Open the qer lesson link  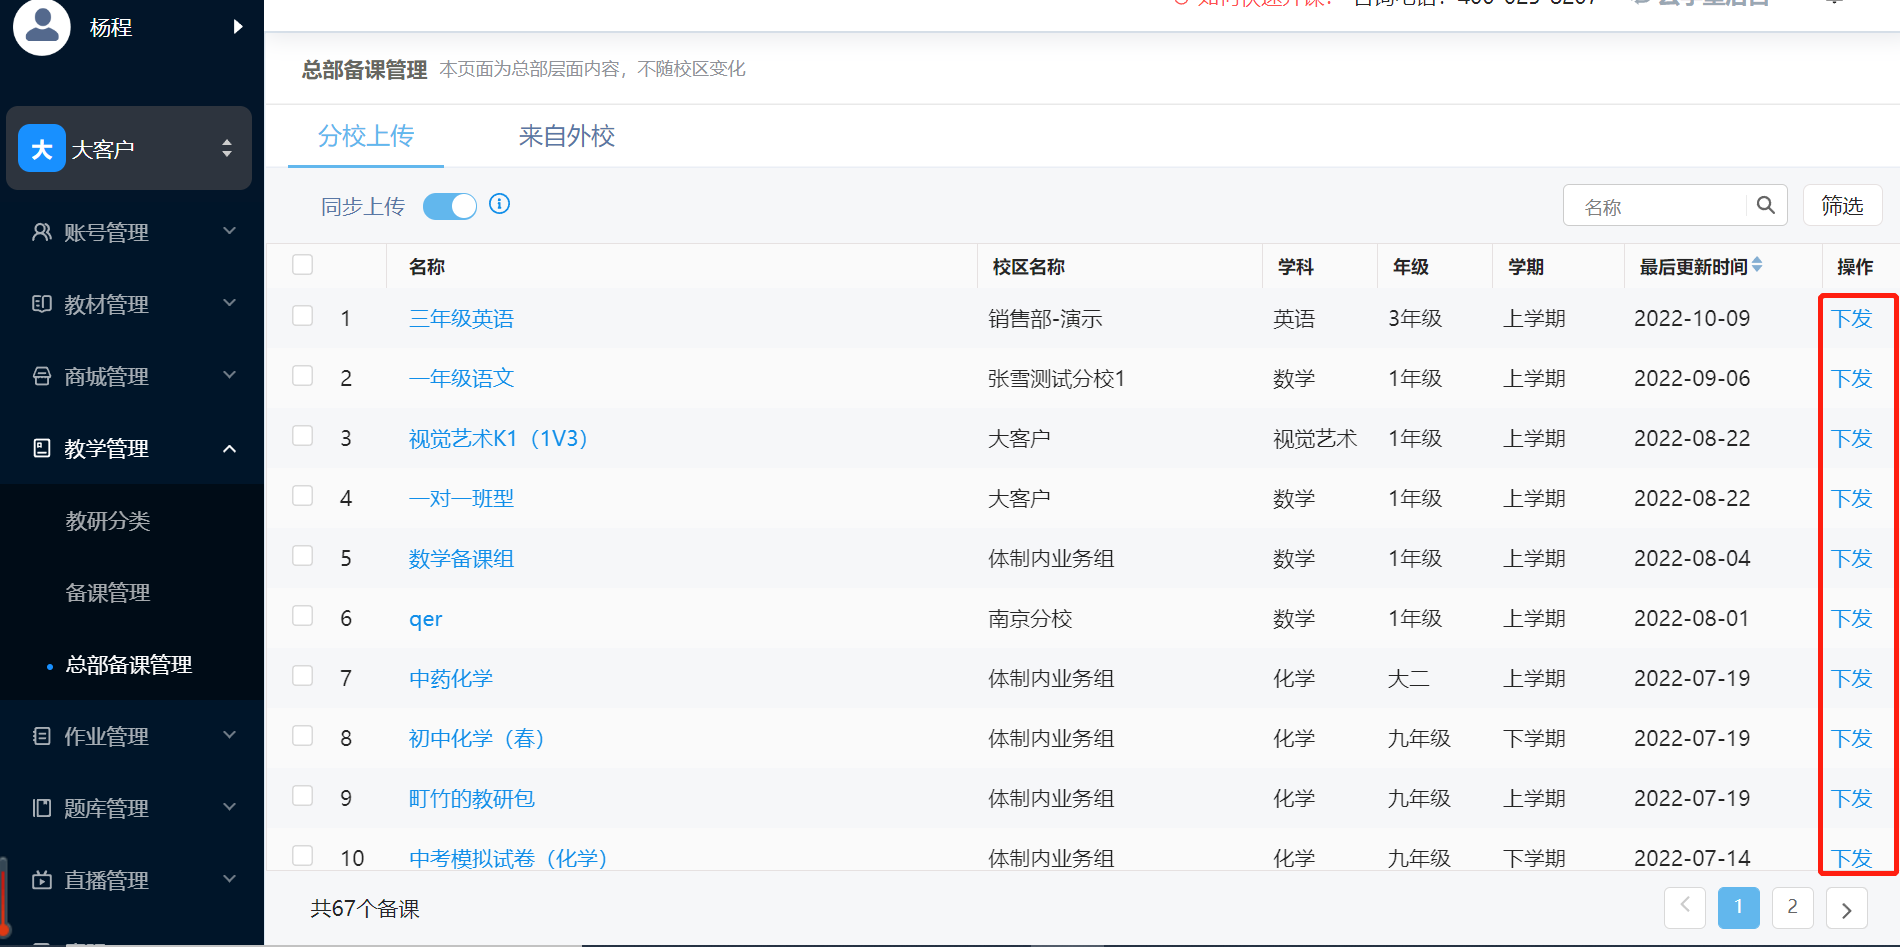click(x=425, y=620)
